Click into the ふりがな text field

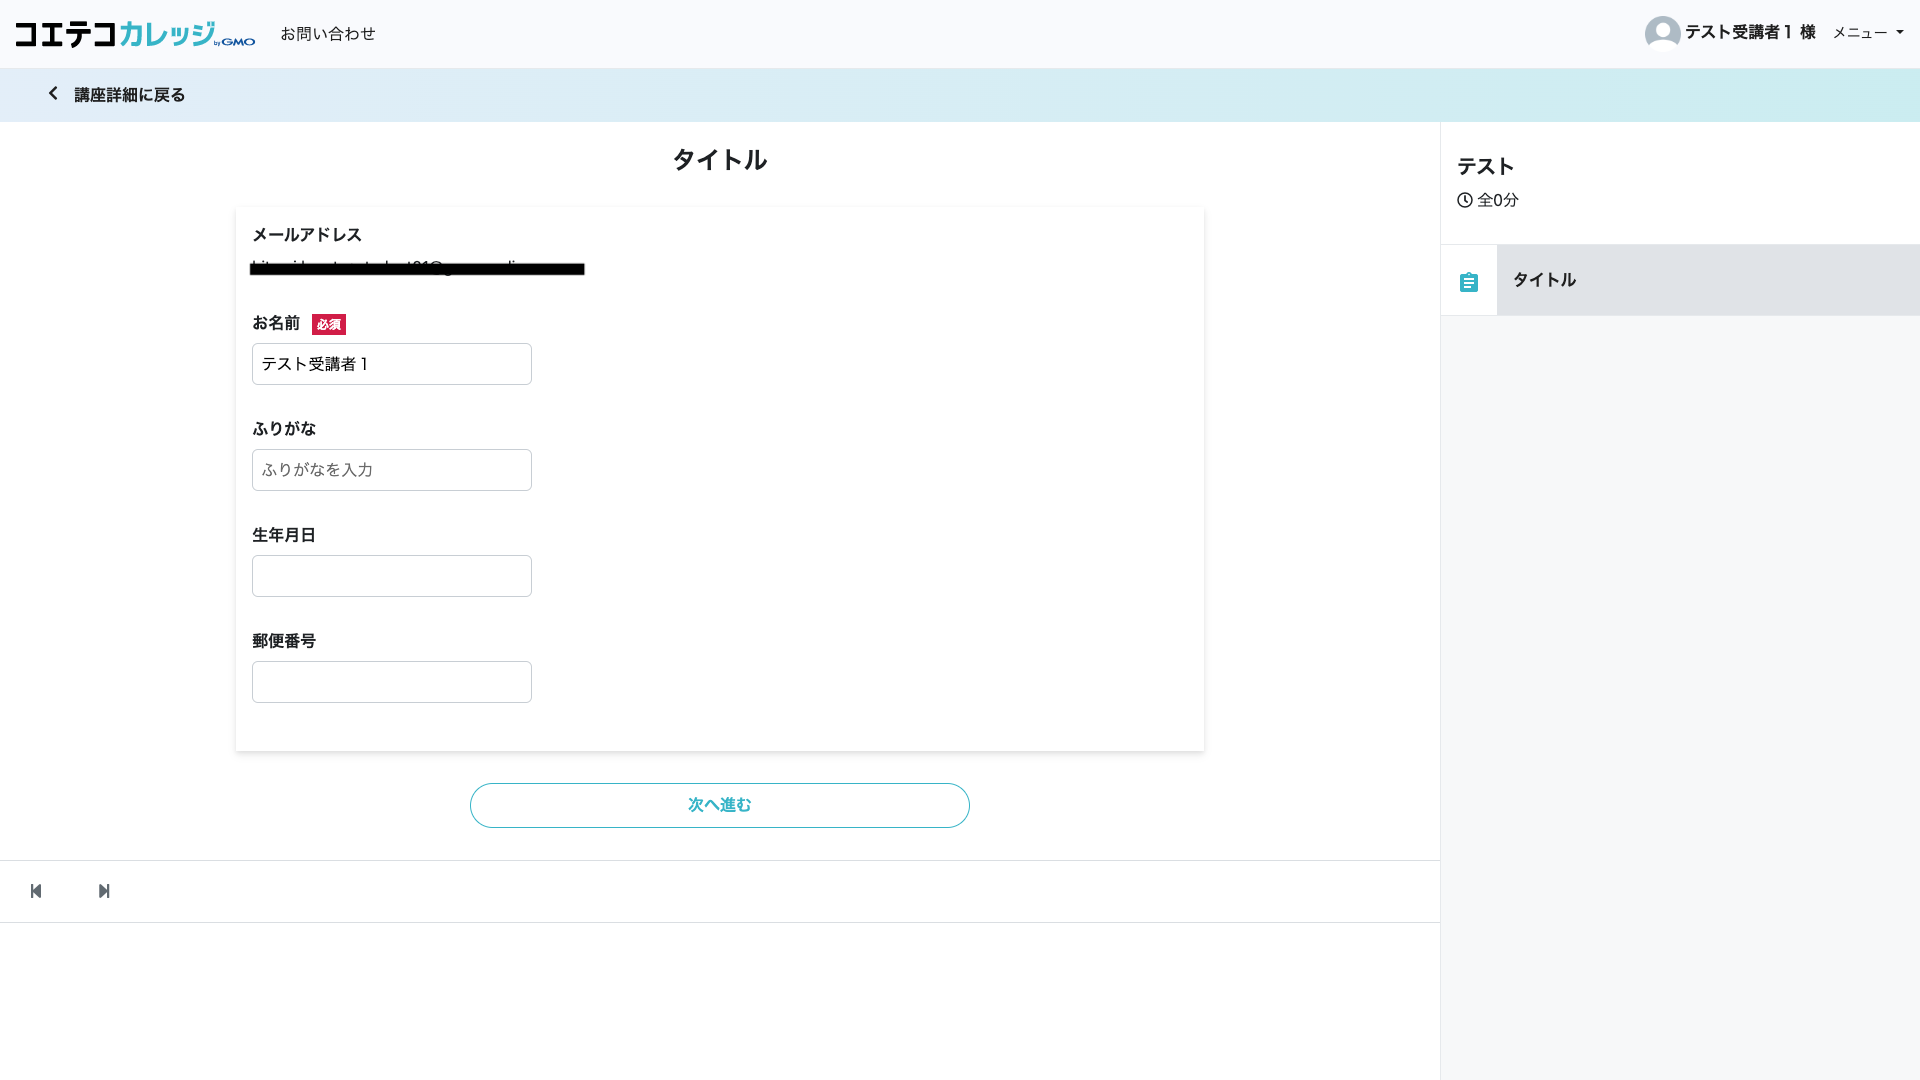391,470
